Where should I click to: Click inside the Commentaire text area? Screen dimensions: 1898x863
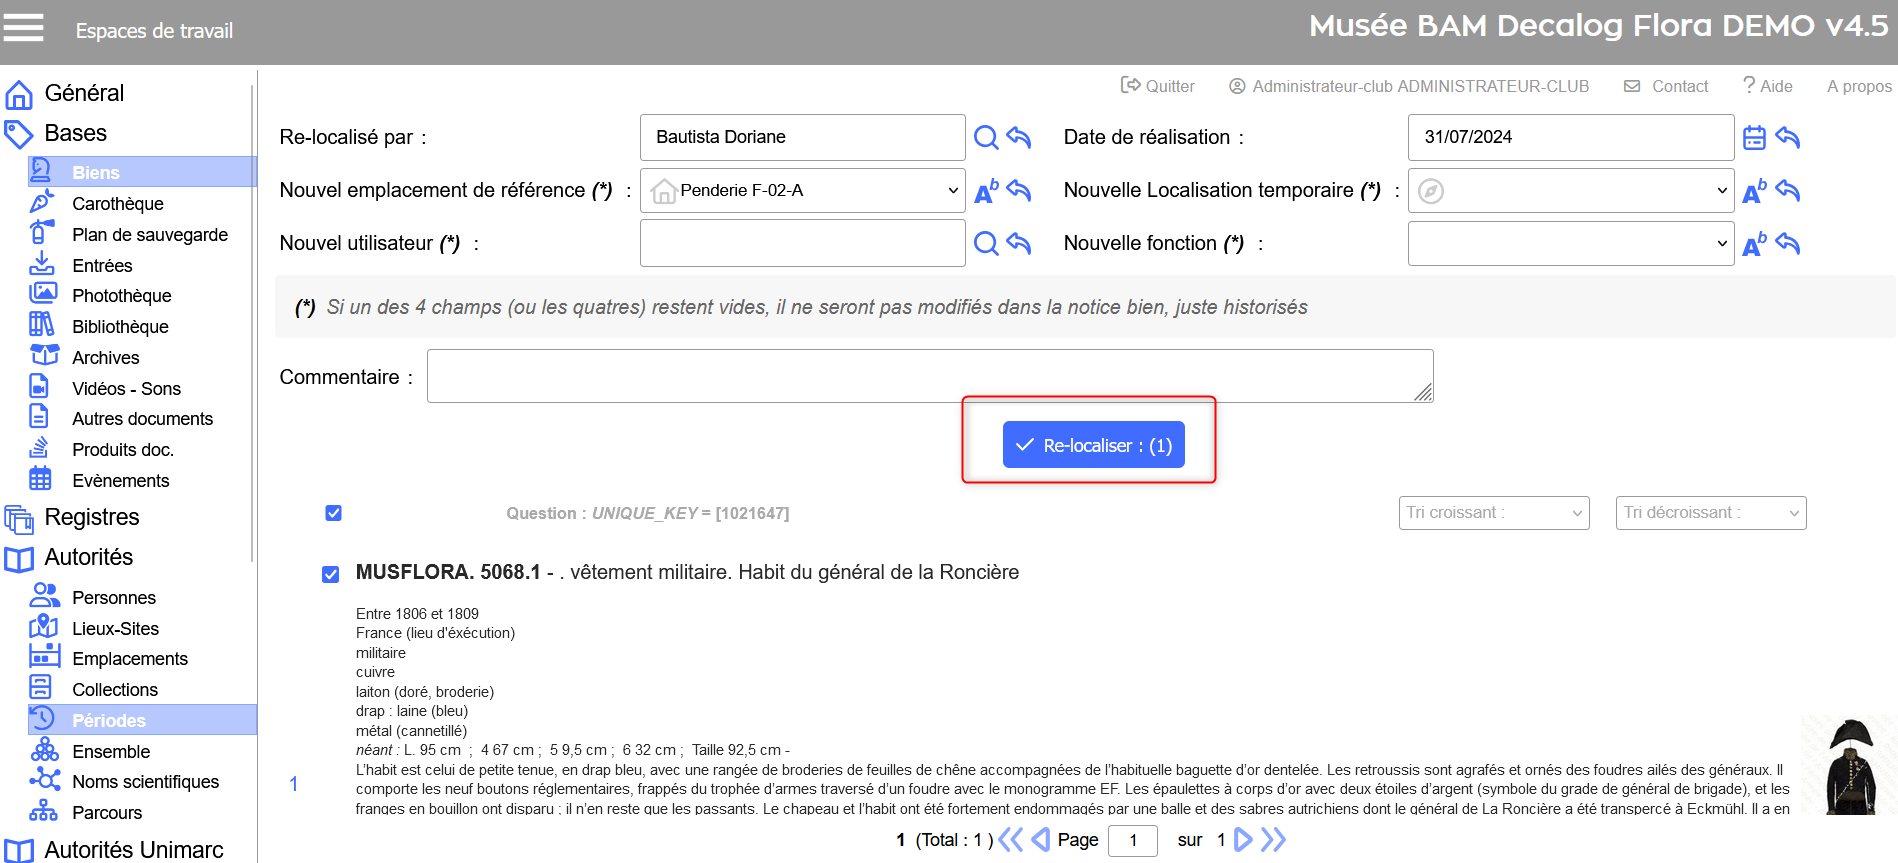(x=929, y=376)
